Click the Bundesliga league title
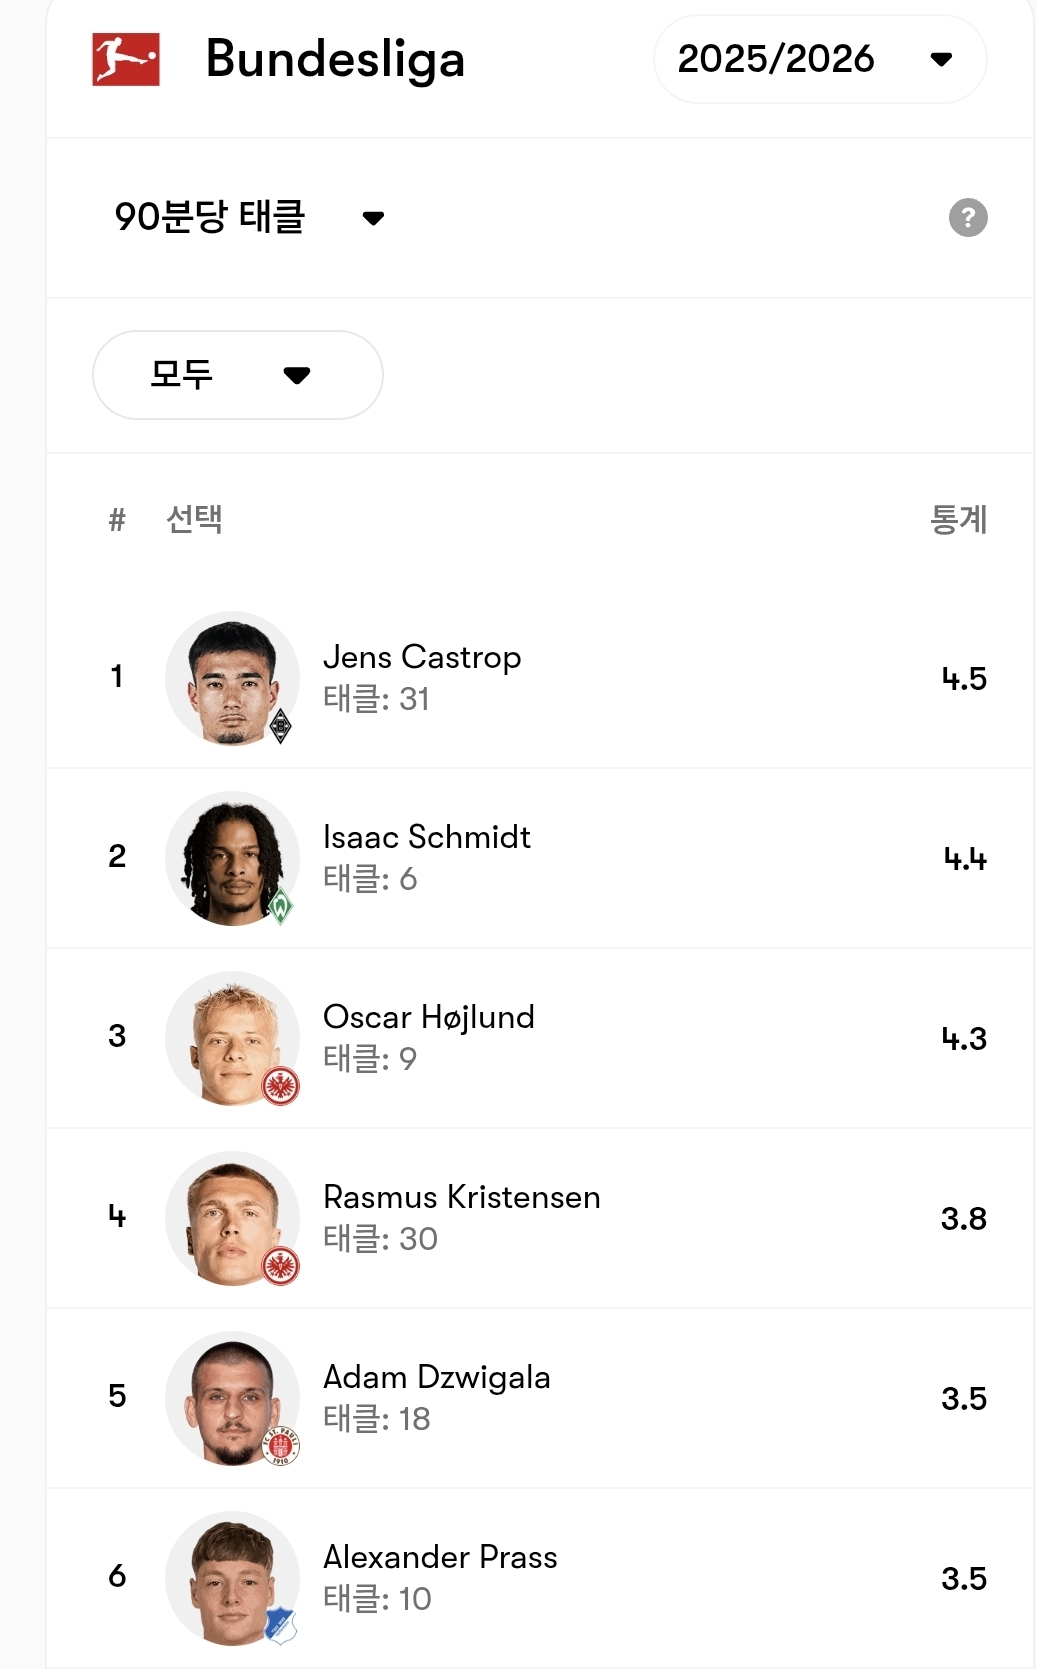 [335, 59]
